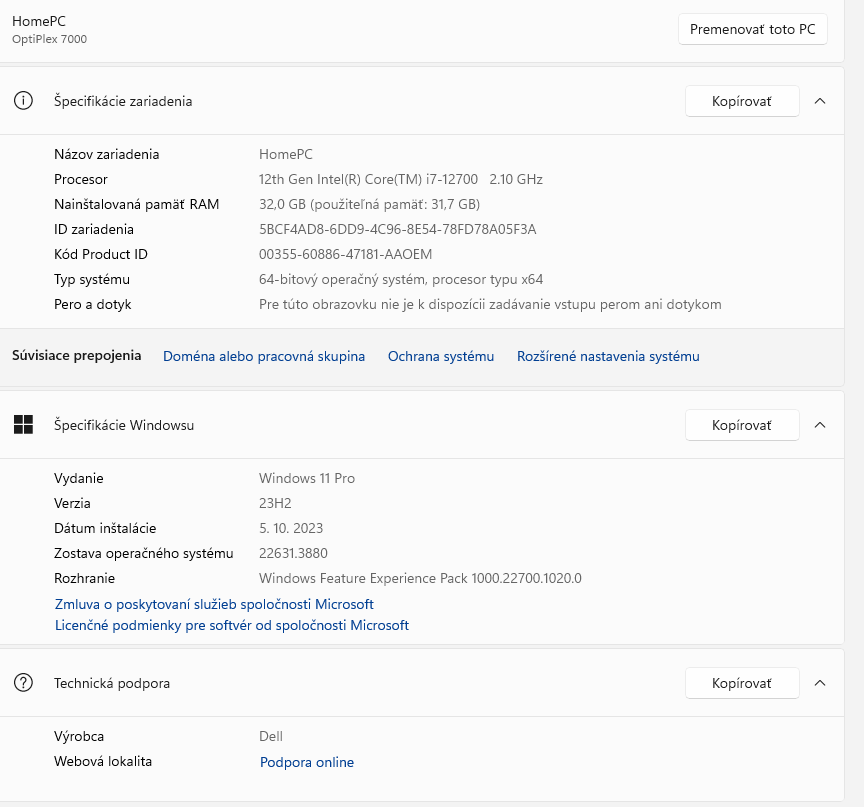Click the HomePC title at top

pos(39,21)
